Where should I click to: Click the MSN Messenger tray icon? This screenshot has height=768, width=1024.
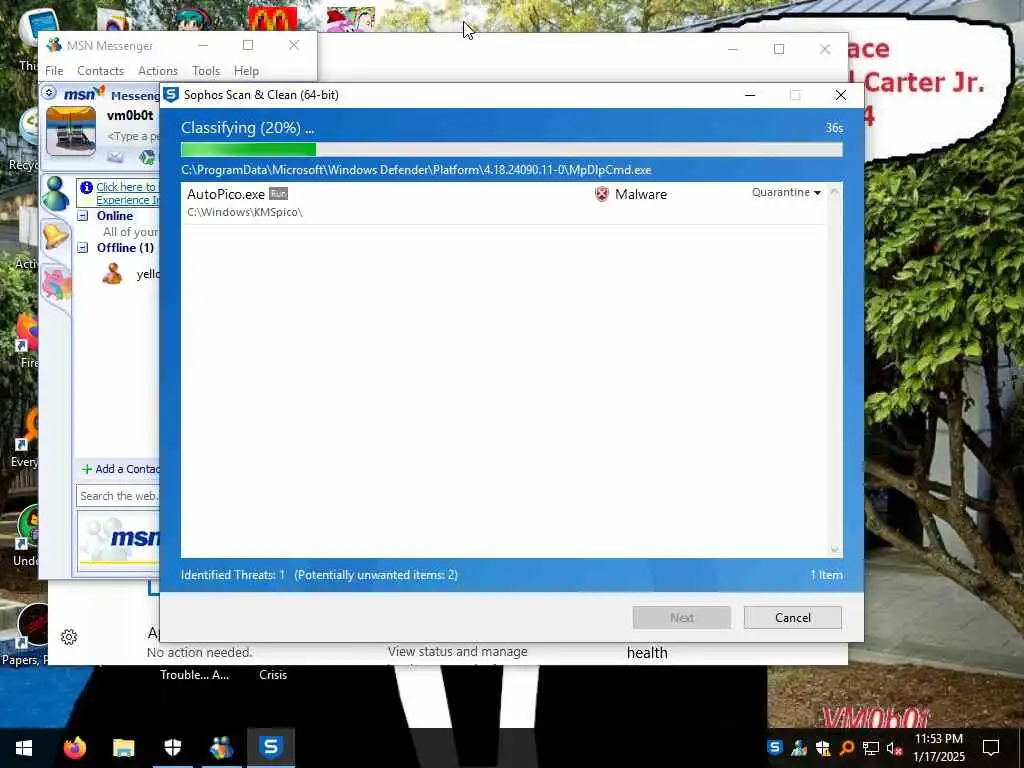799,747
